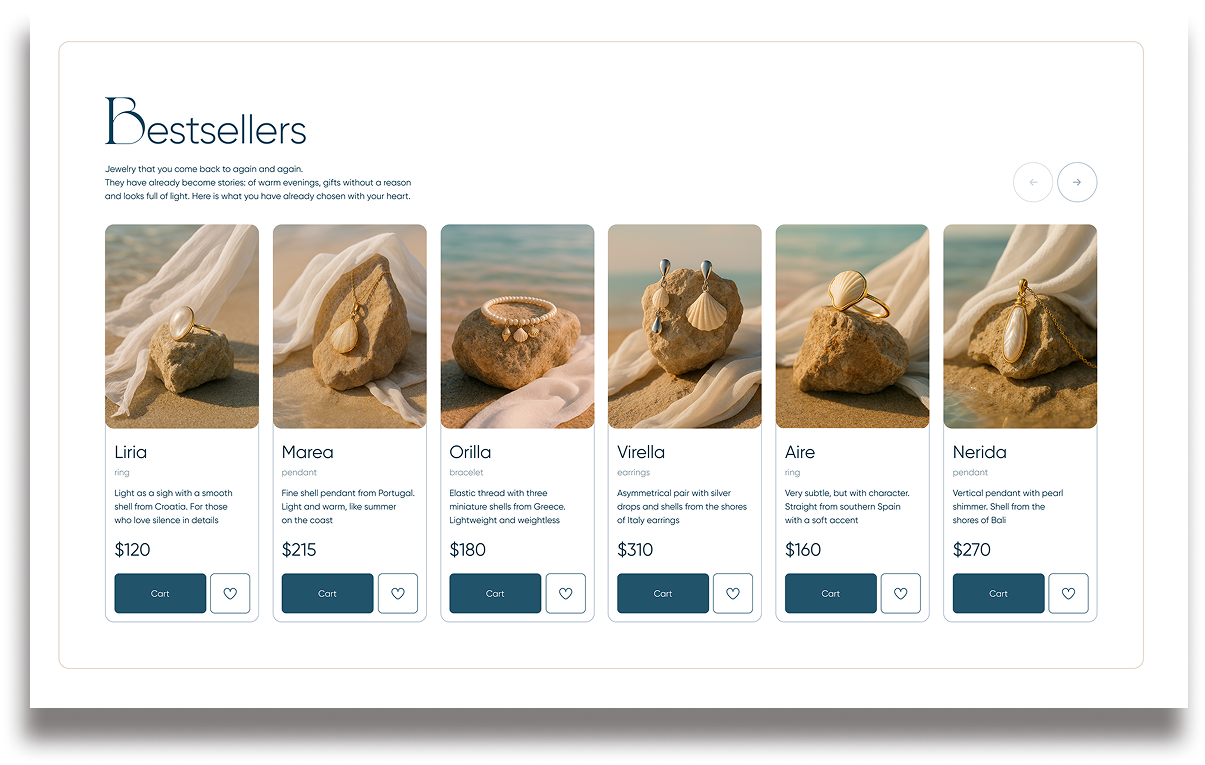The image size is (1205, 765).
Task: Toggle the heart icon on Orilla bracelet
Action: click(x=565, y=593)
